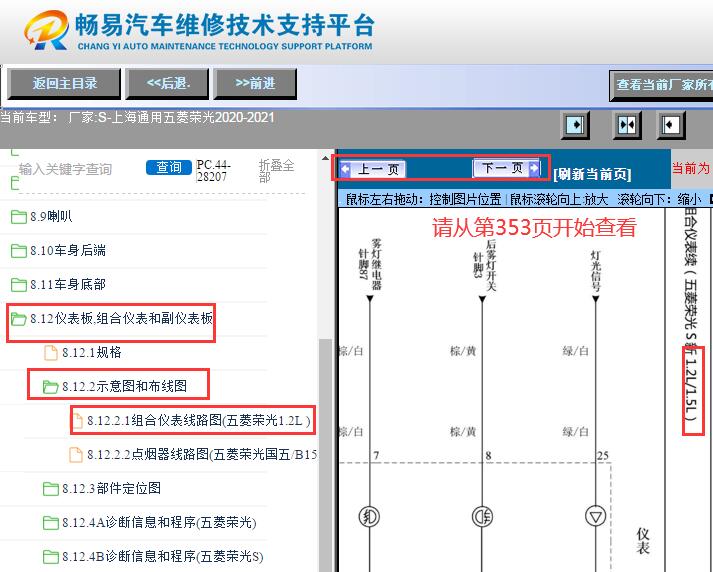Go to previous page with 上一页
The width and height of the screenshot is (713, 572).
(x=372, y=169)
